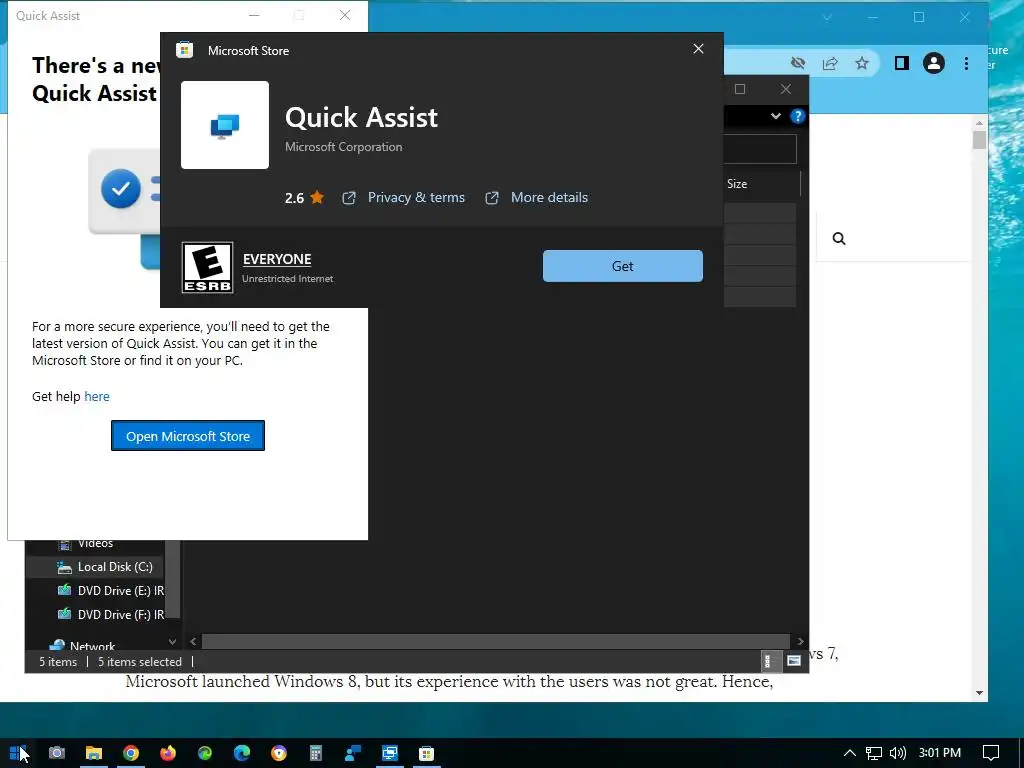
Task: Open the notification center icon
Action: click(991, 753)
